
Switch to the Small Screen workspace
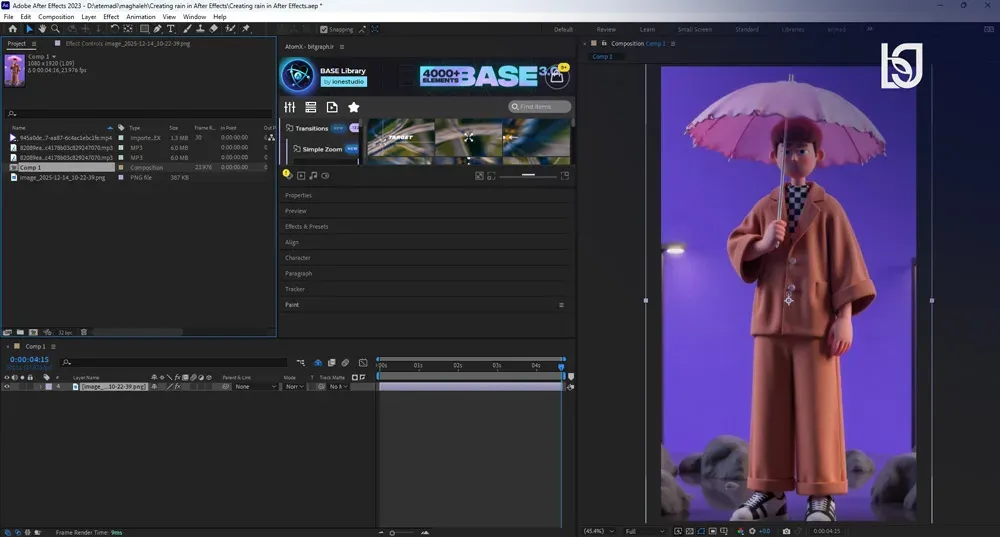click(x=695, y=29)
